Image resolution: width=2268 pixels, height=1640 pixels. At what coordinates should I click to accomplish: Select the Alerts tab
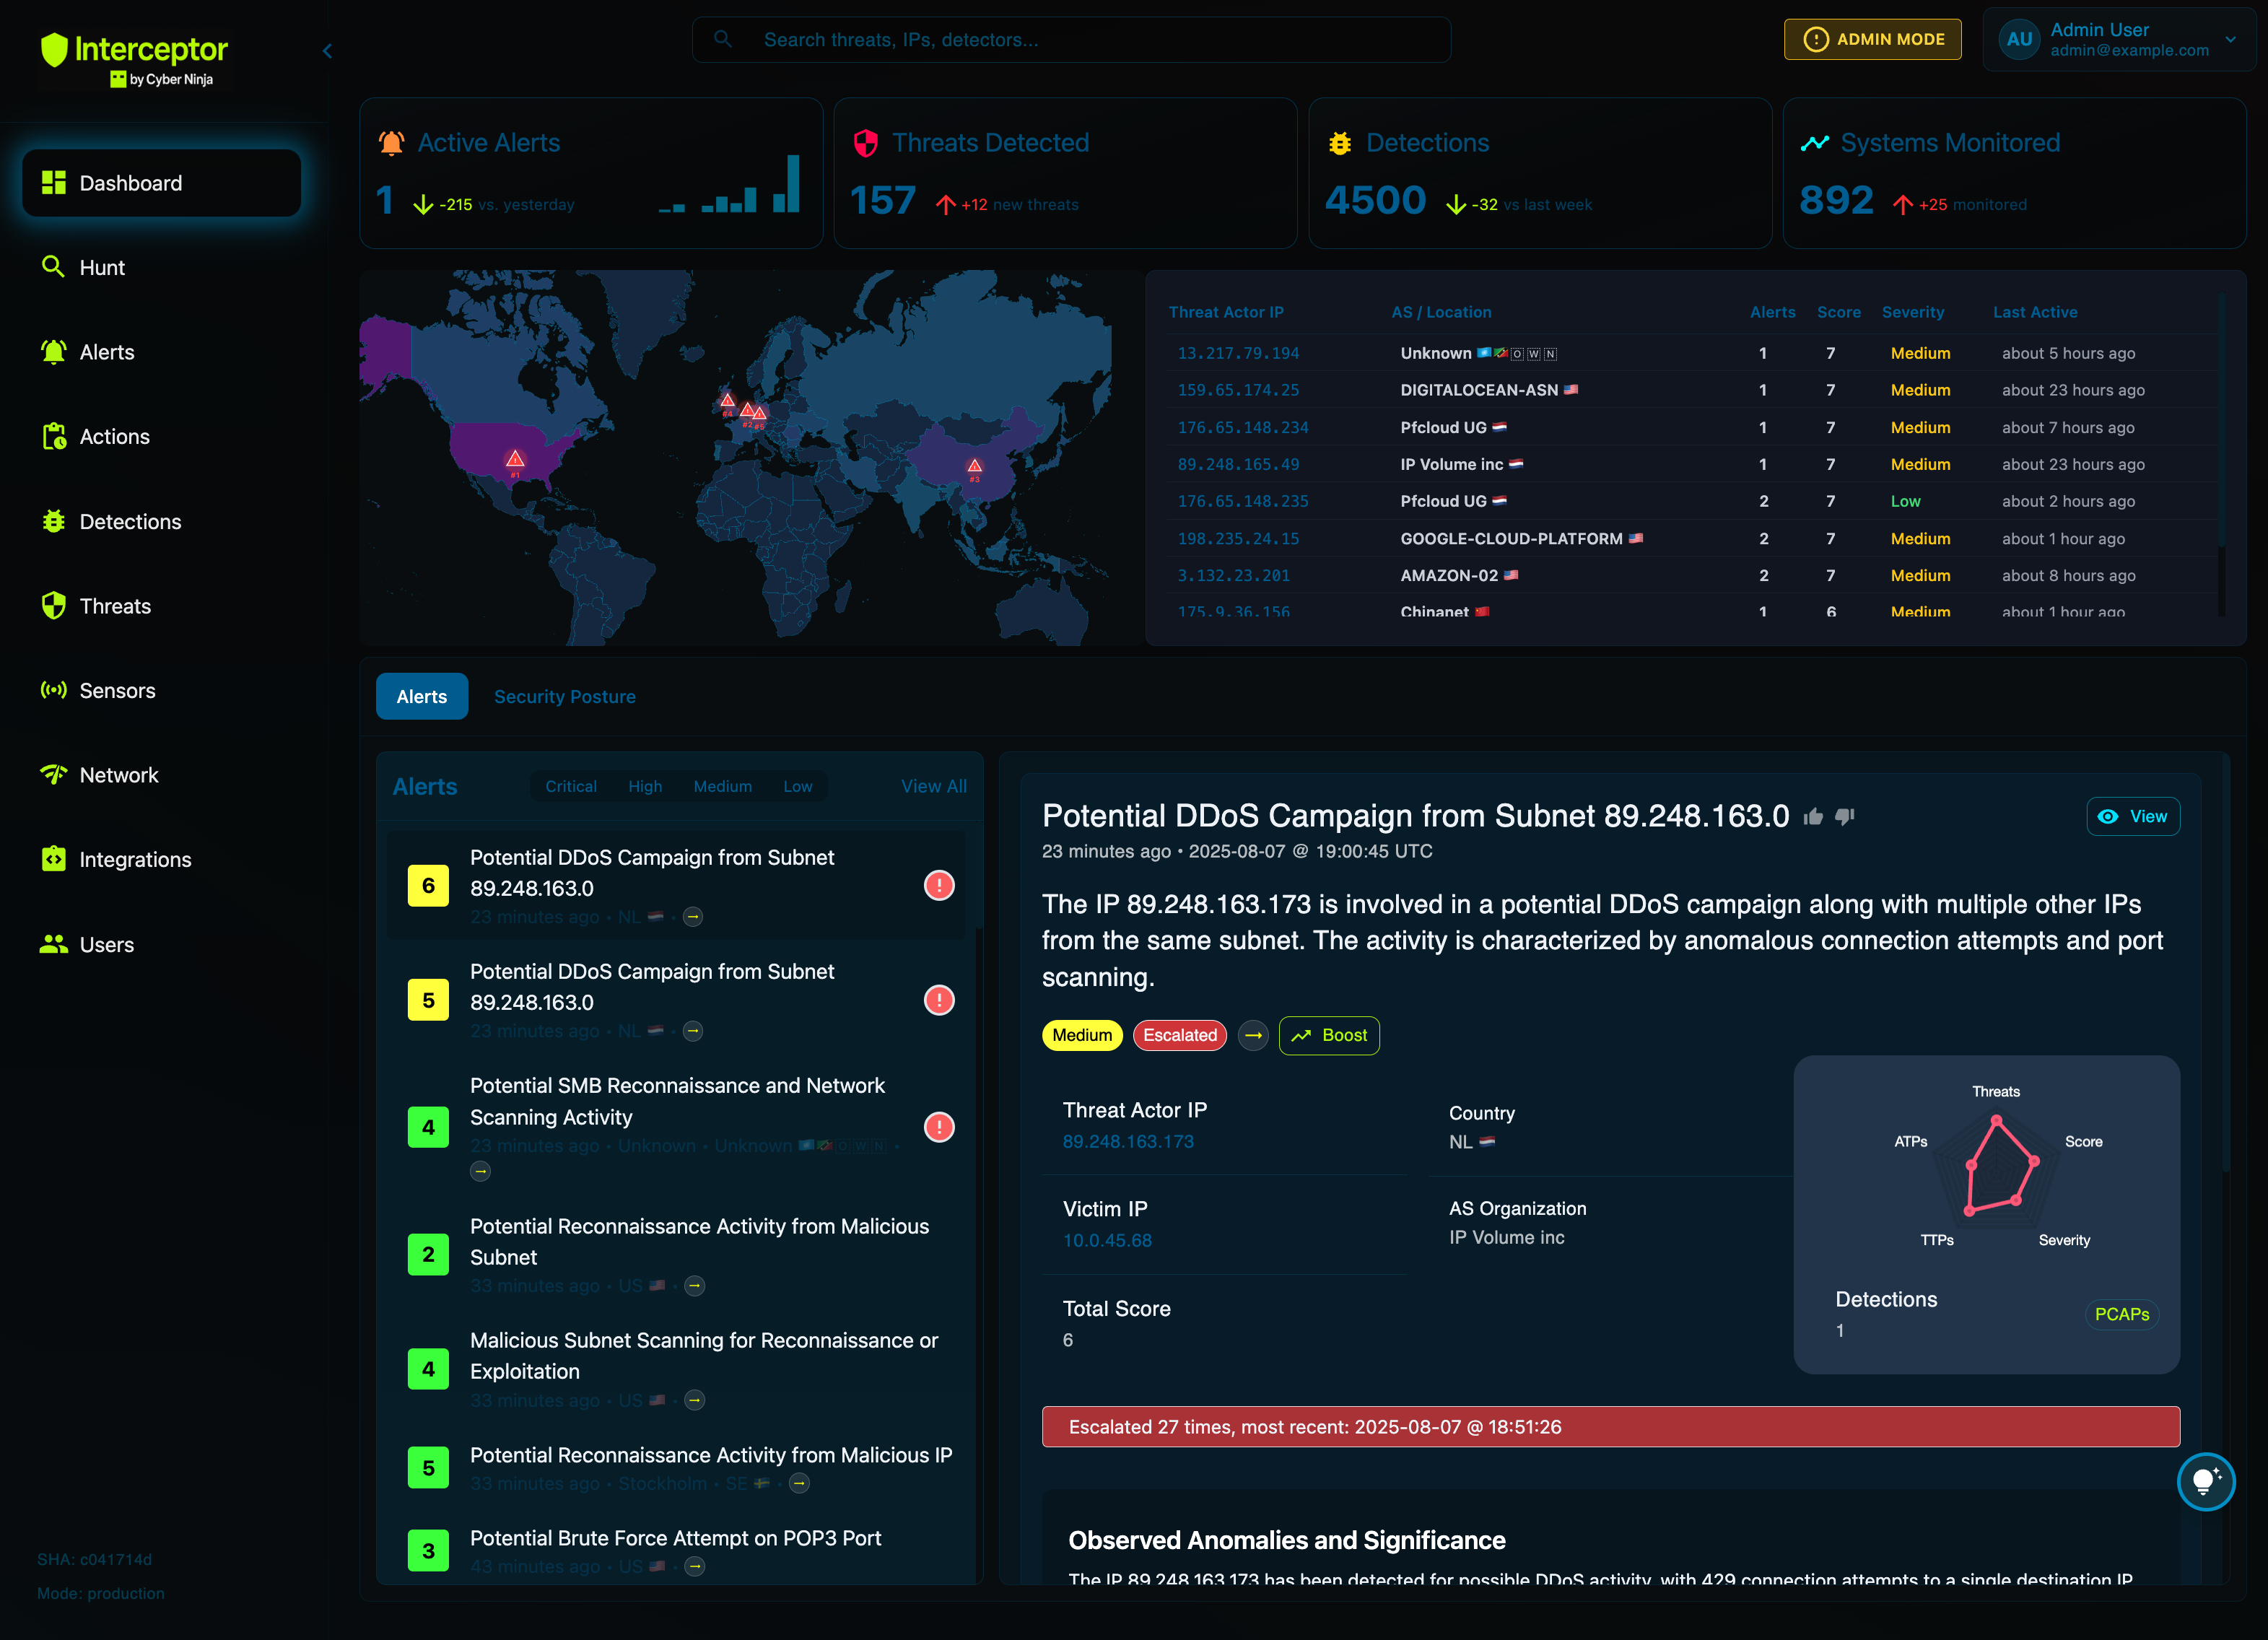(421, 696)
